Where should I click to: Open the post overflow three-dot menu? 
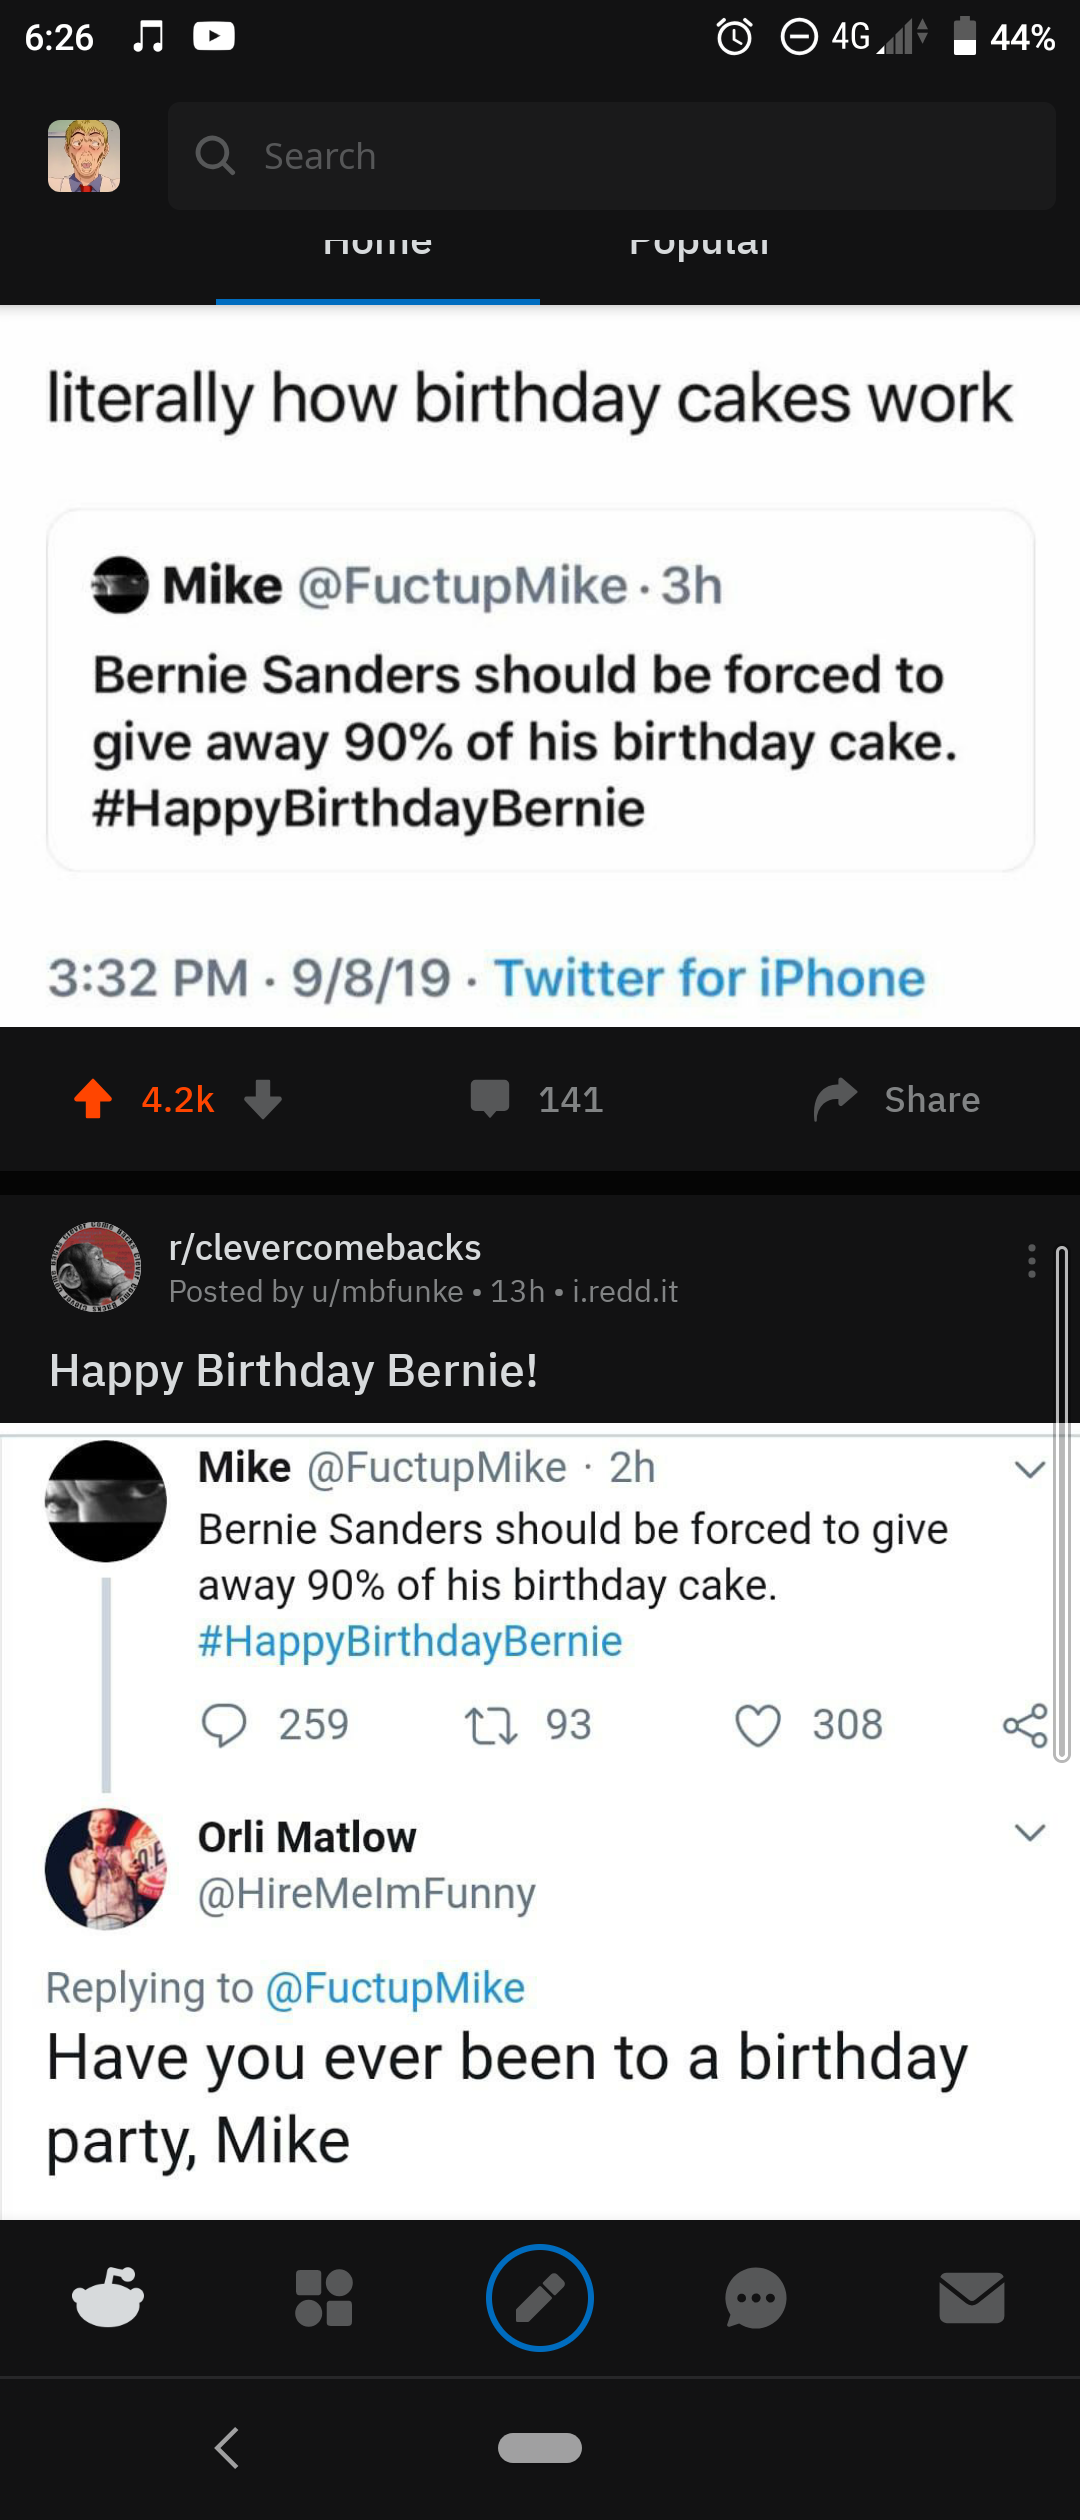[x=1032, y=1263]
